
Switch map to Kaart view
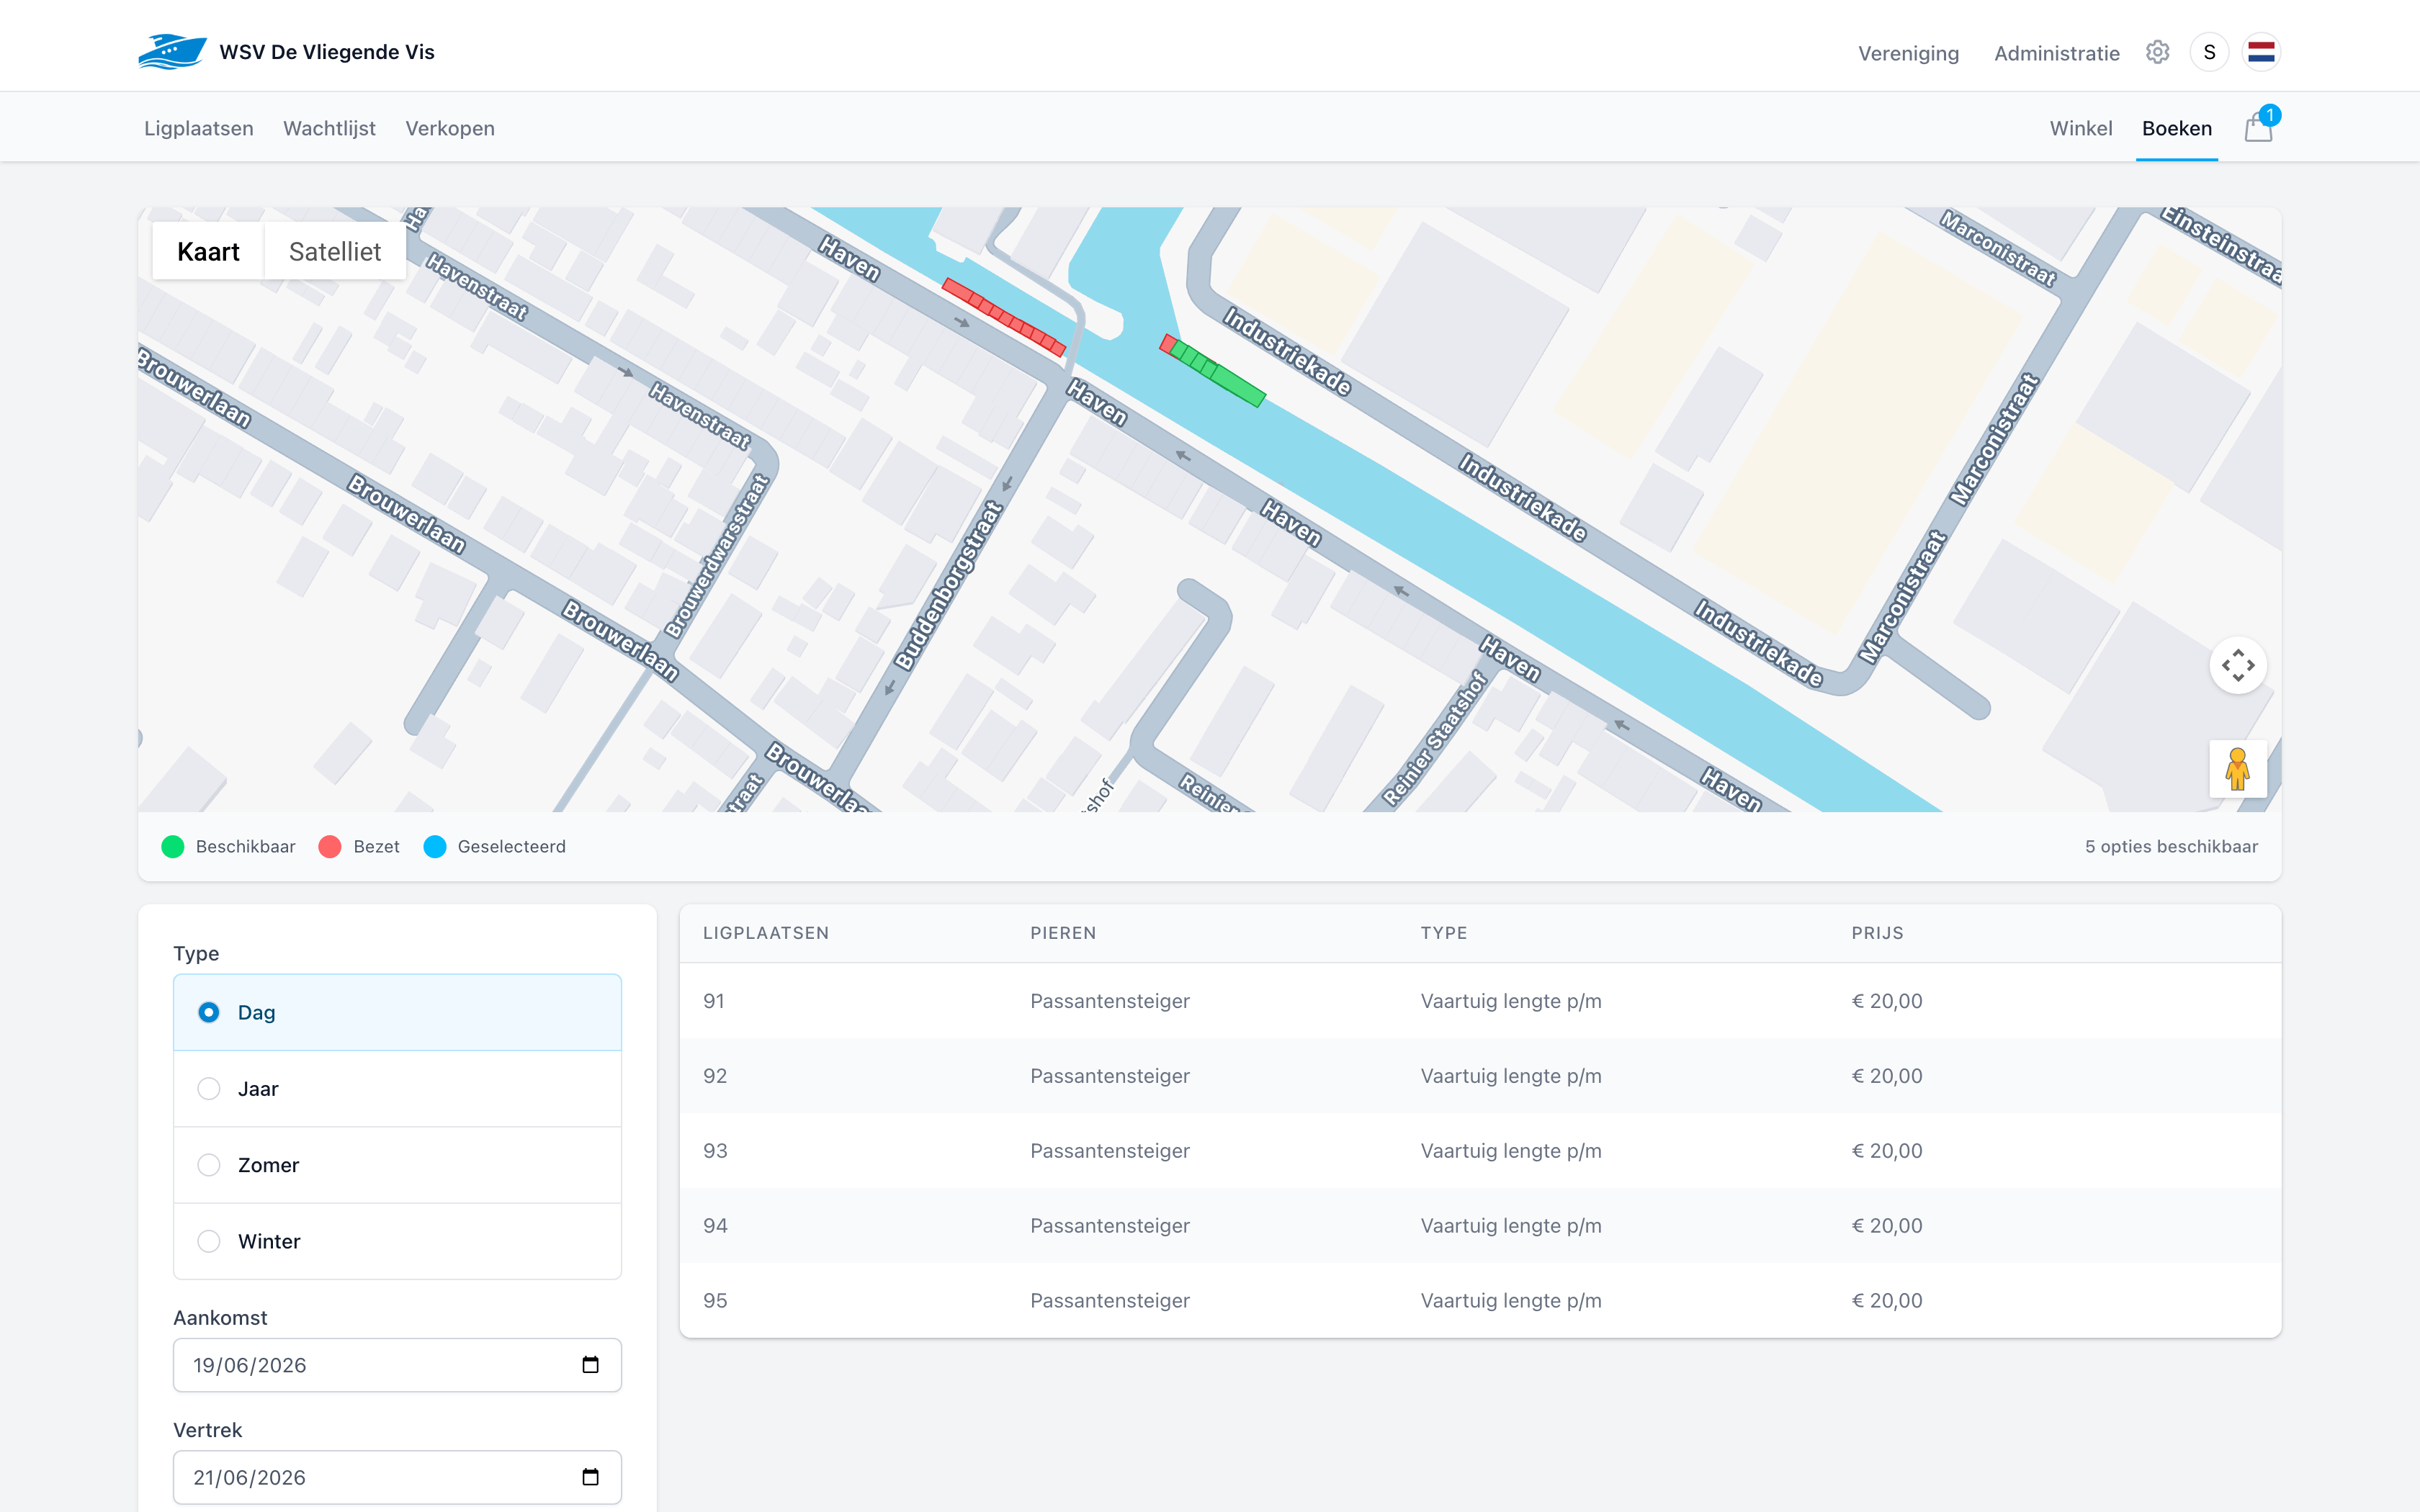pos(208,251)
